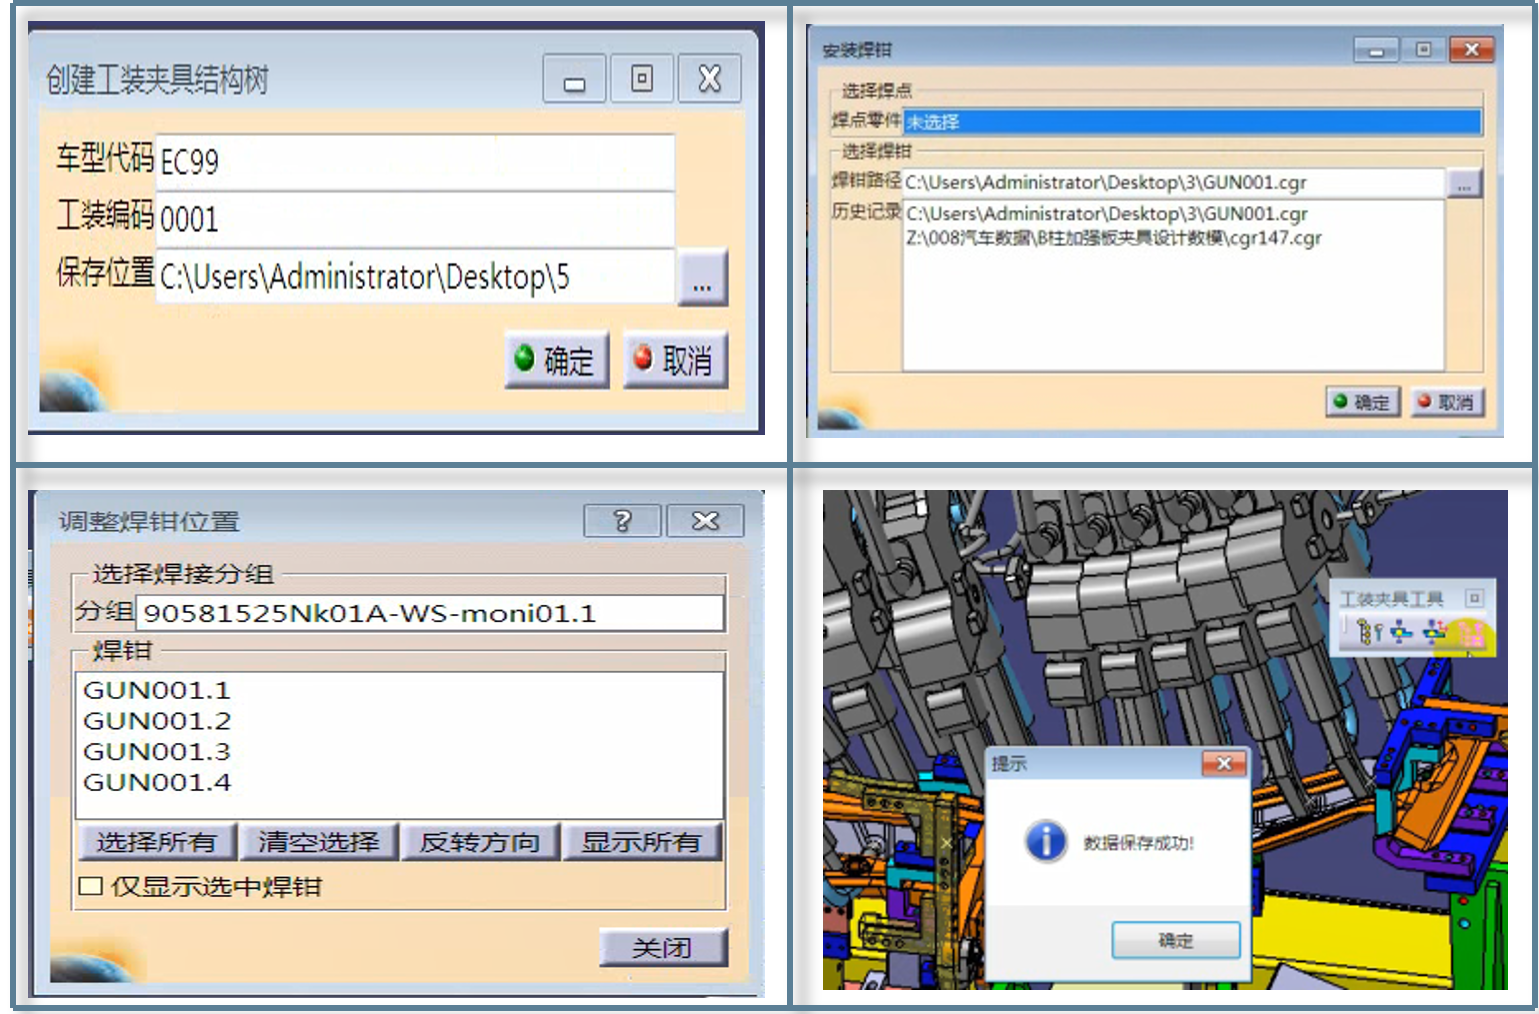Open the browse button beside 焊钳路径 field
This screenshot has height=1014, width=1539.
(1464, 184)
